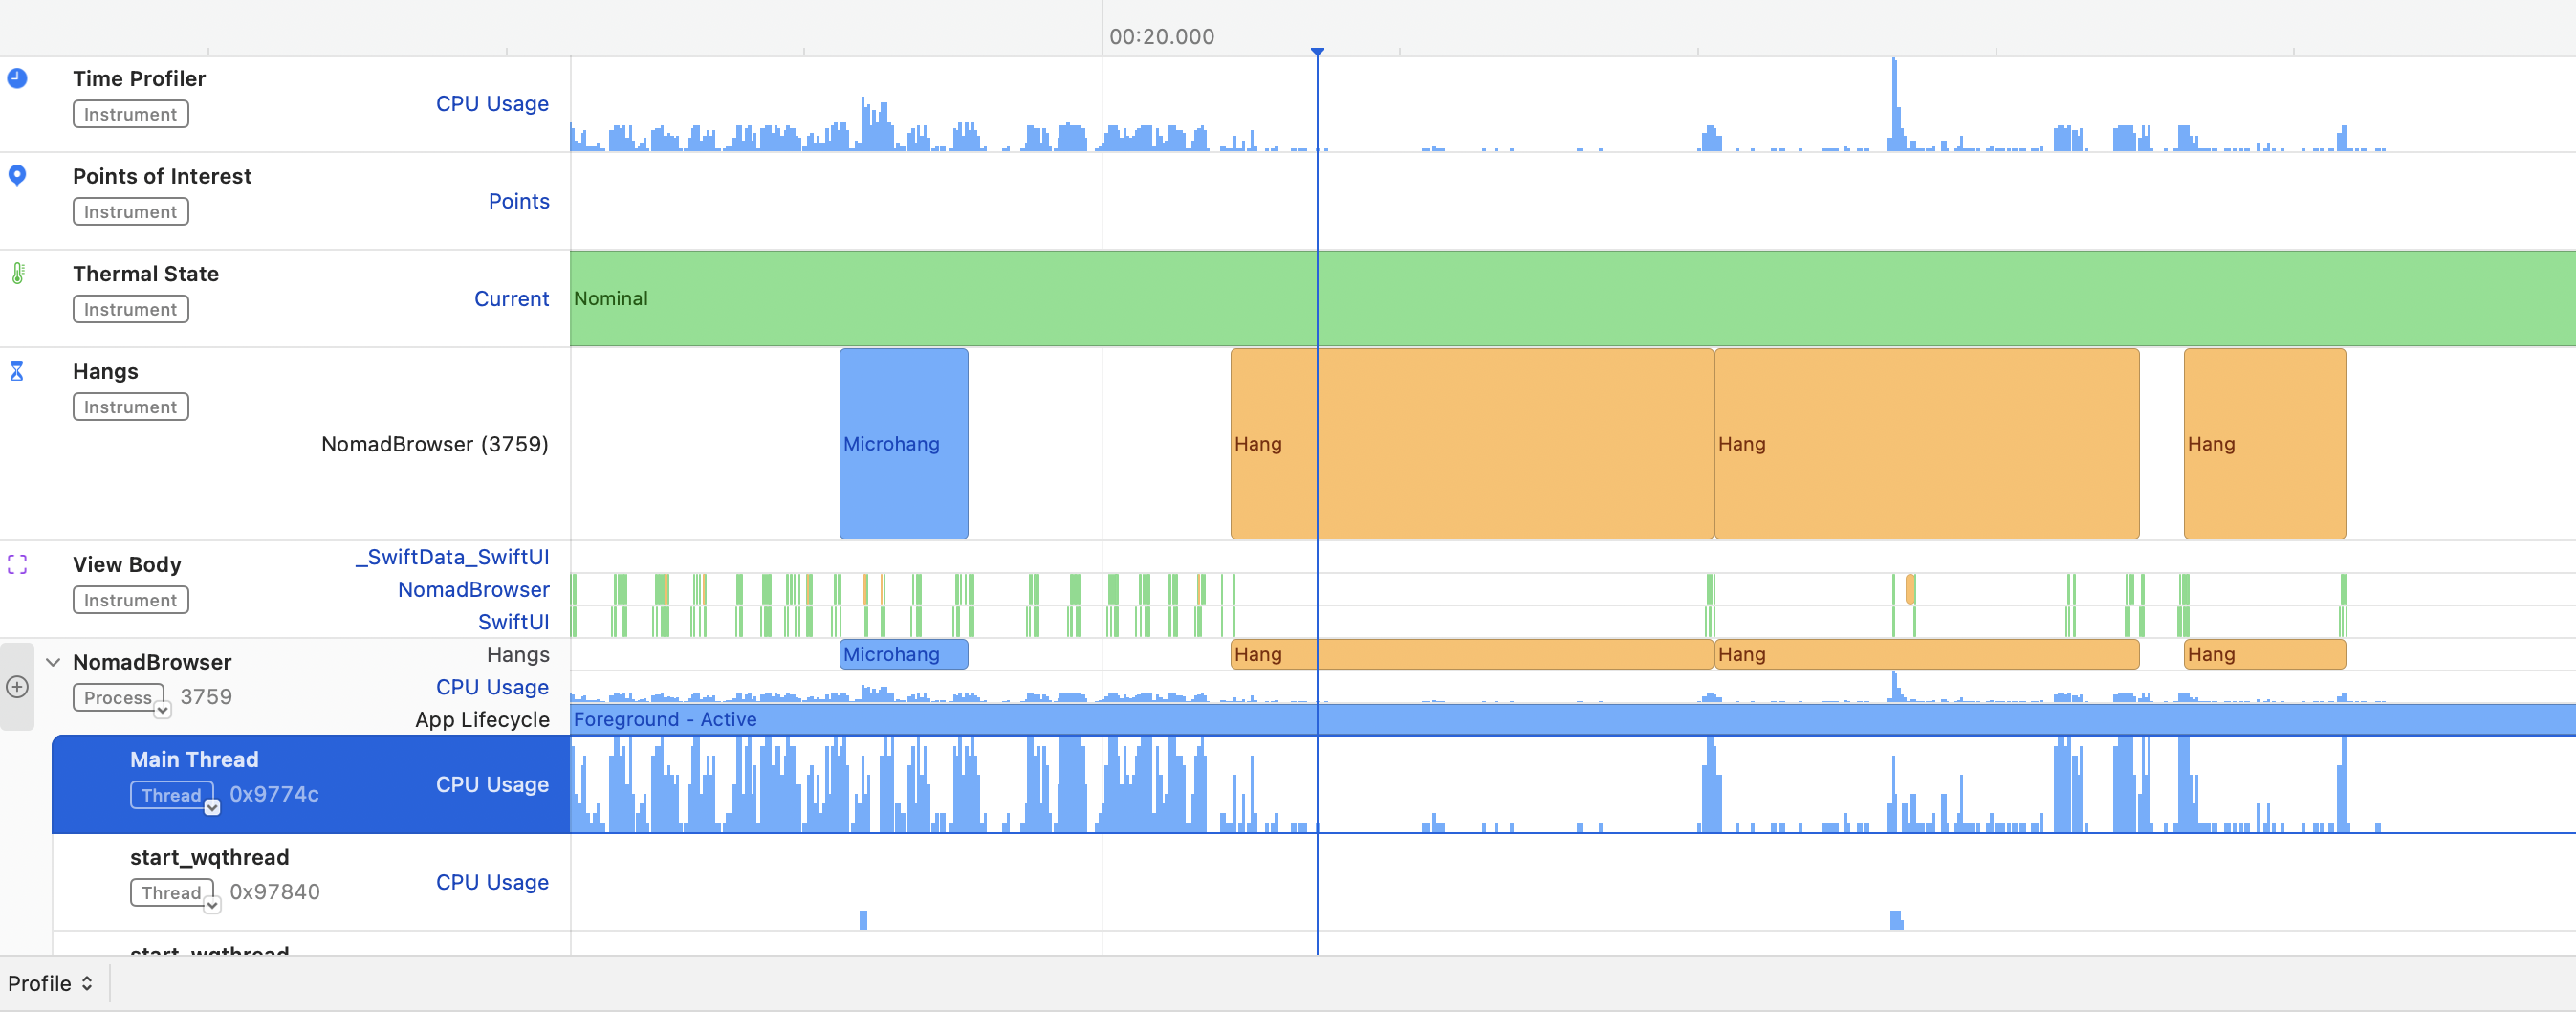Select the blue Microhang block in Hangs track
Image resolution: width=2576 pixels, height=1012 pixels.
point(903,443)
